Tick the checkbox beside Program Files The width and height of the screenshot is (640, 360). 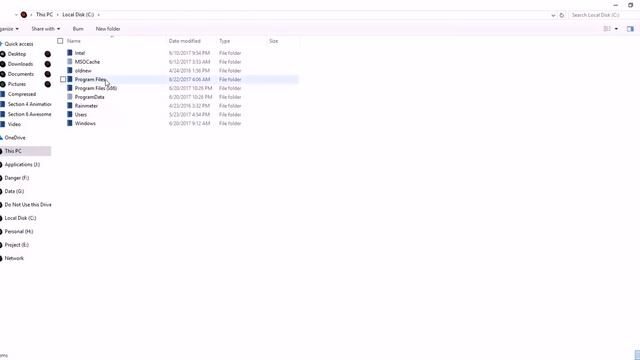pos(63,79)
